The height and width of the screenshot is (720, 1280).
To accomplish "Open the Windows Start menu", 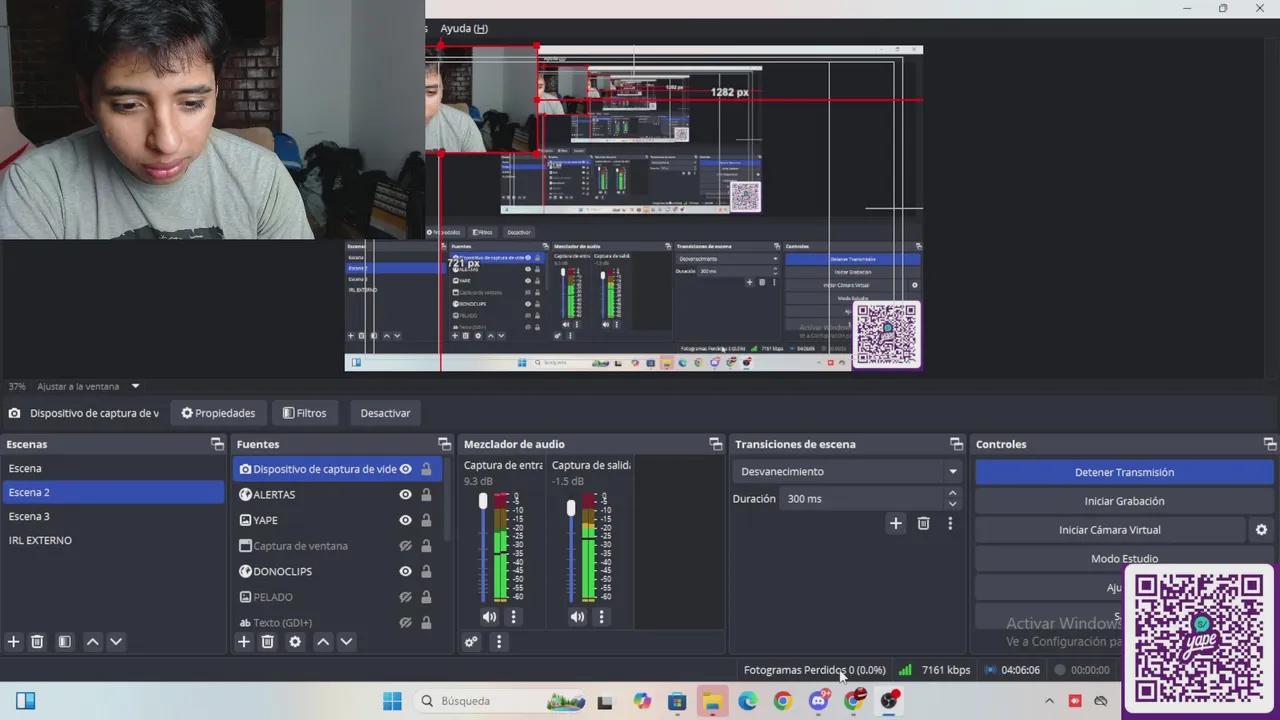I will (392, 701).
